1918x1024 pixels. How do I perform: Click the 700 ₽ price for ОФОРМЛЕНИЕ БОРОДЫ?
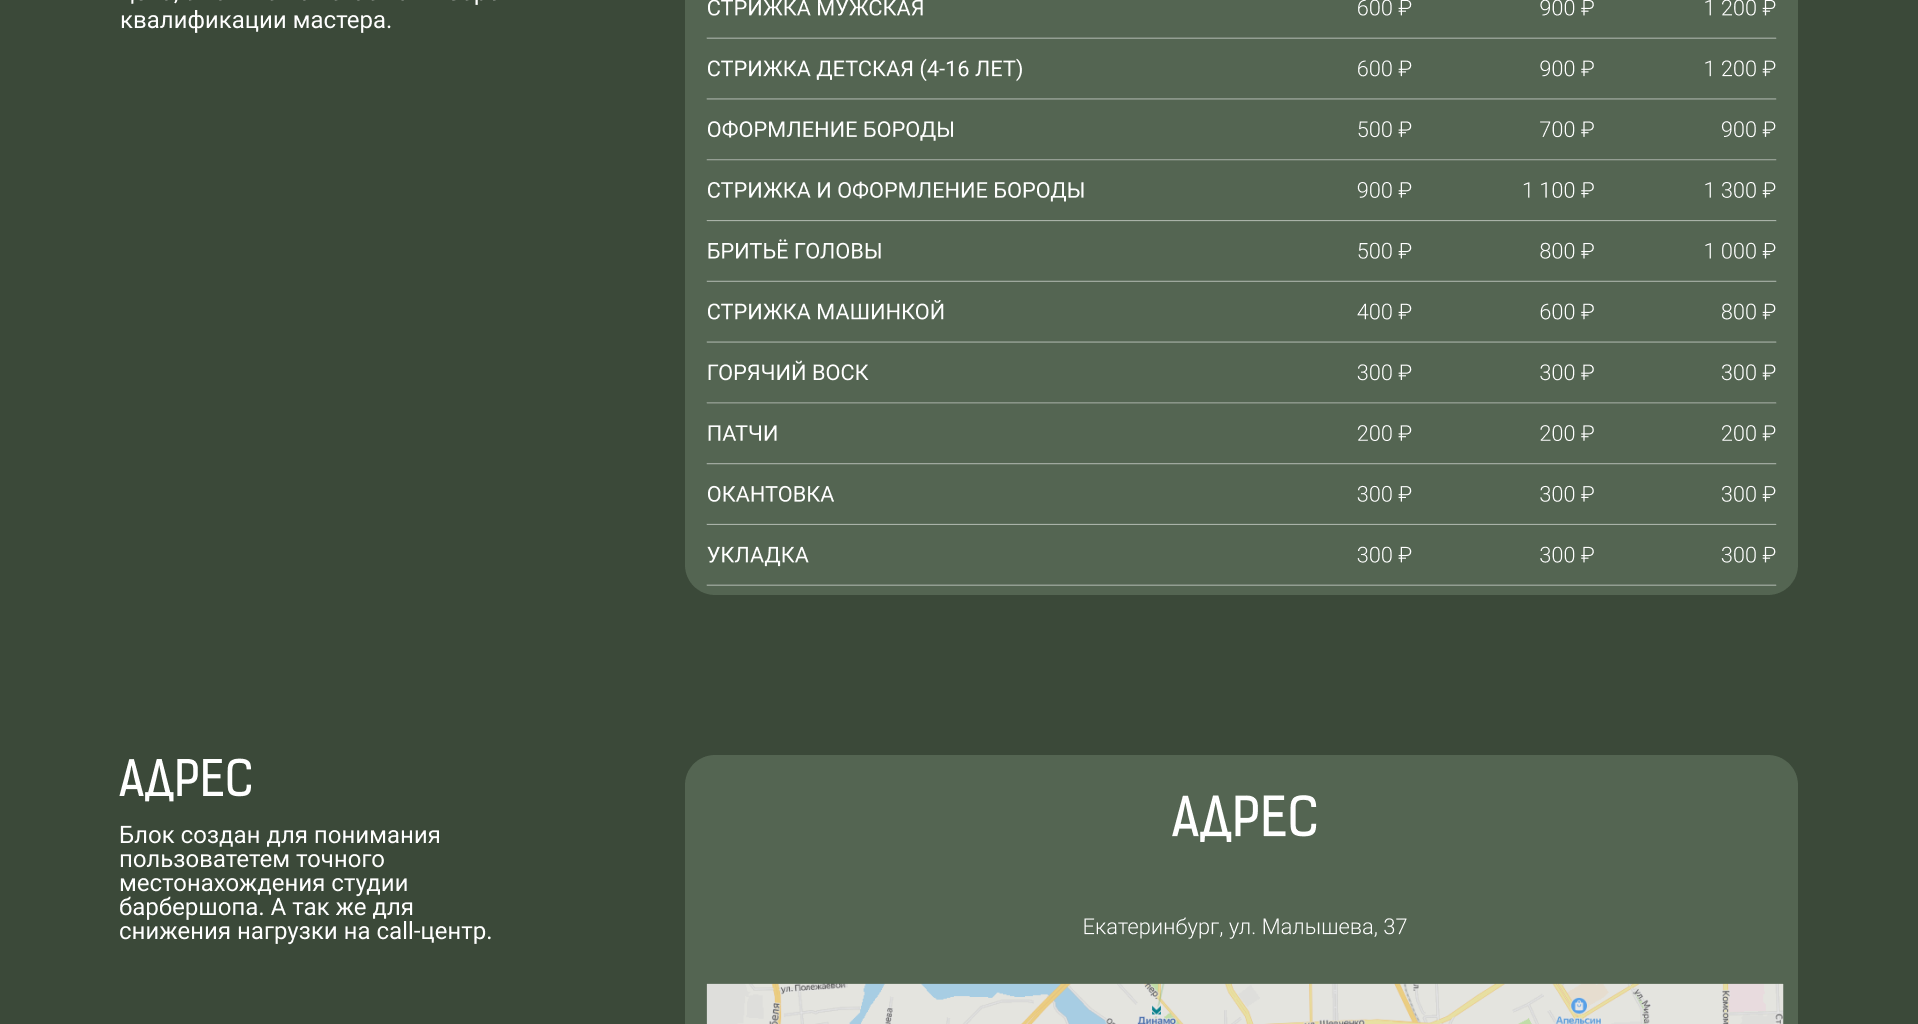pyautogui.click(x=1565, y=130)
